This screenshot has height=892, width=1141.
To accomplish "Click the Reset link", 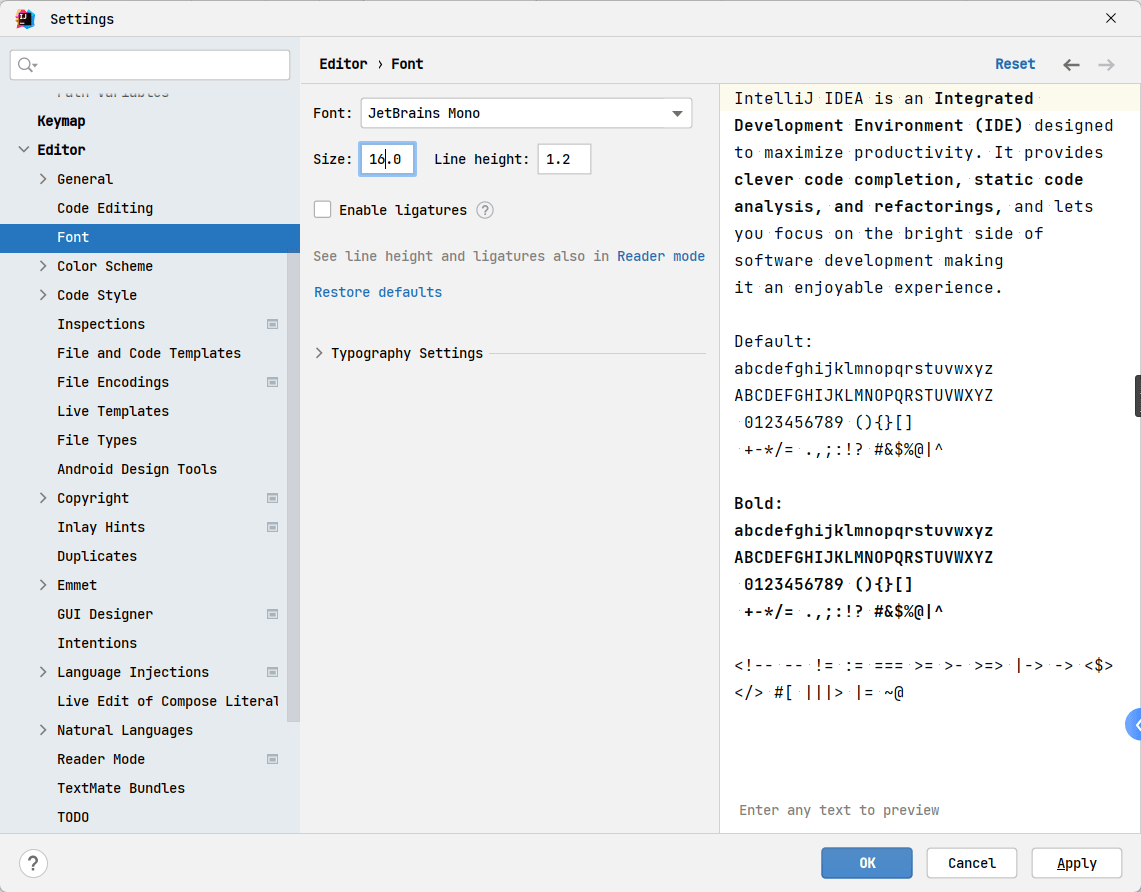I will 1014,64.
